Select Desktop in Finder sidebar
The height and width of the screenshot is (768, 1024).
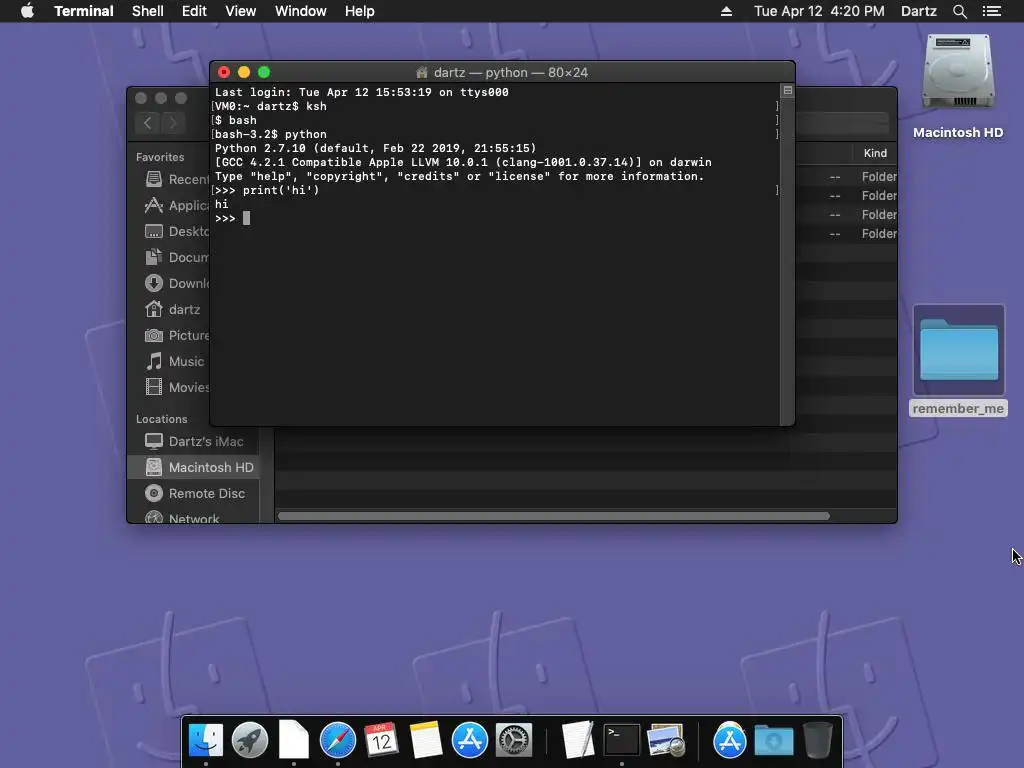tap(176, 231)
